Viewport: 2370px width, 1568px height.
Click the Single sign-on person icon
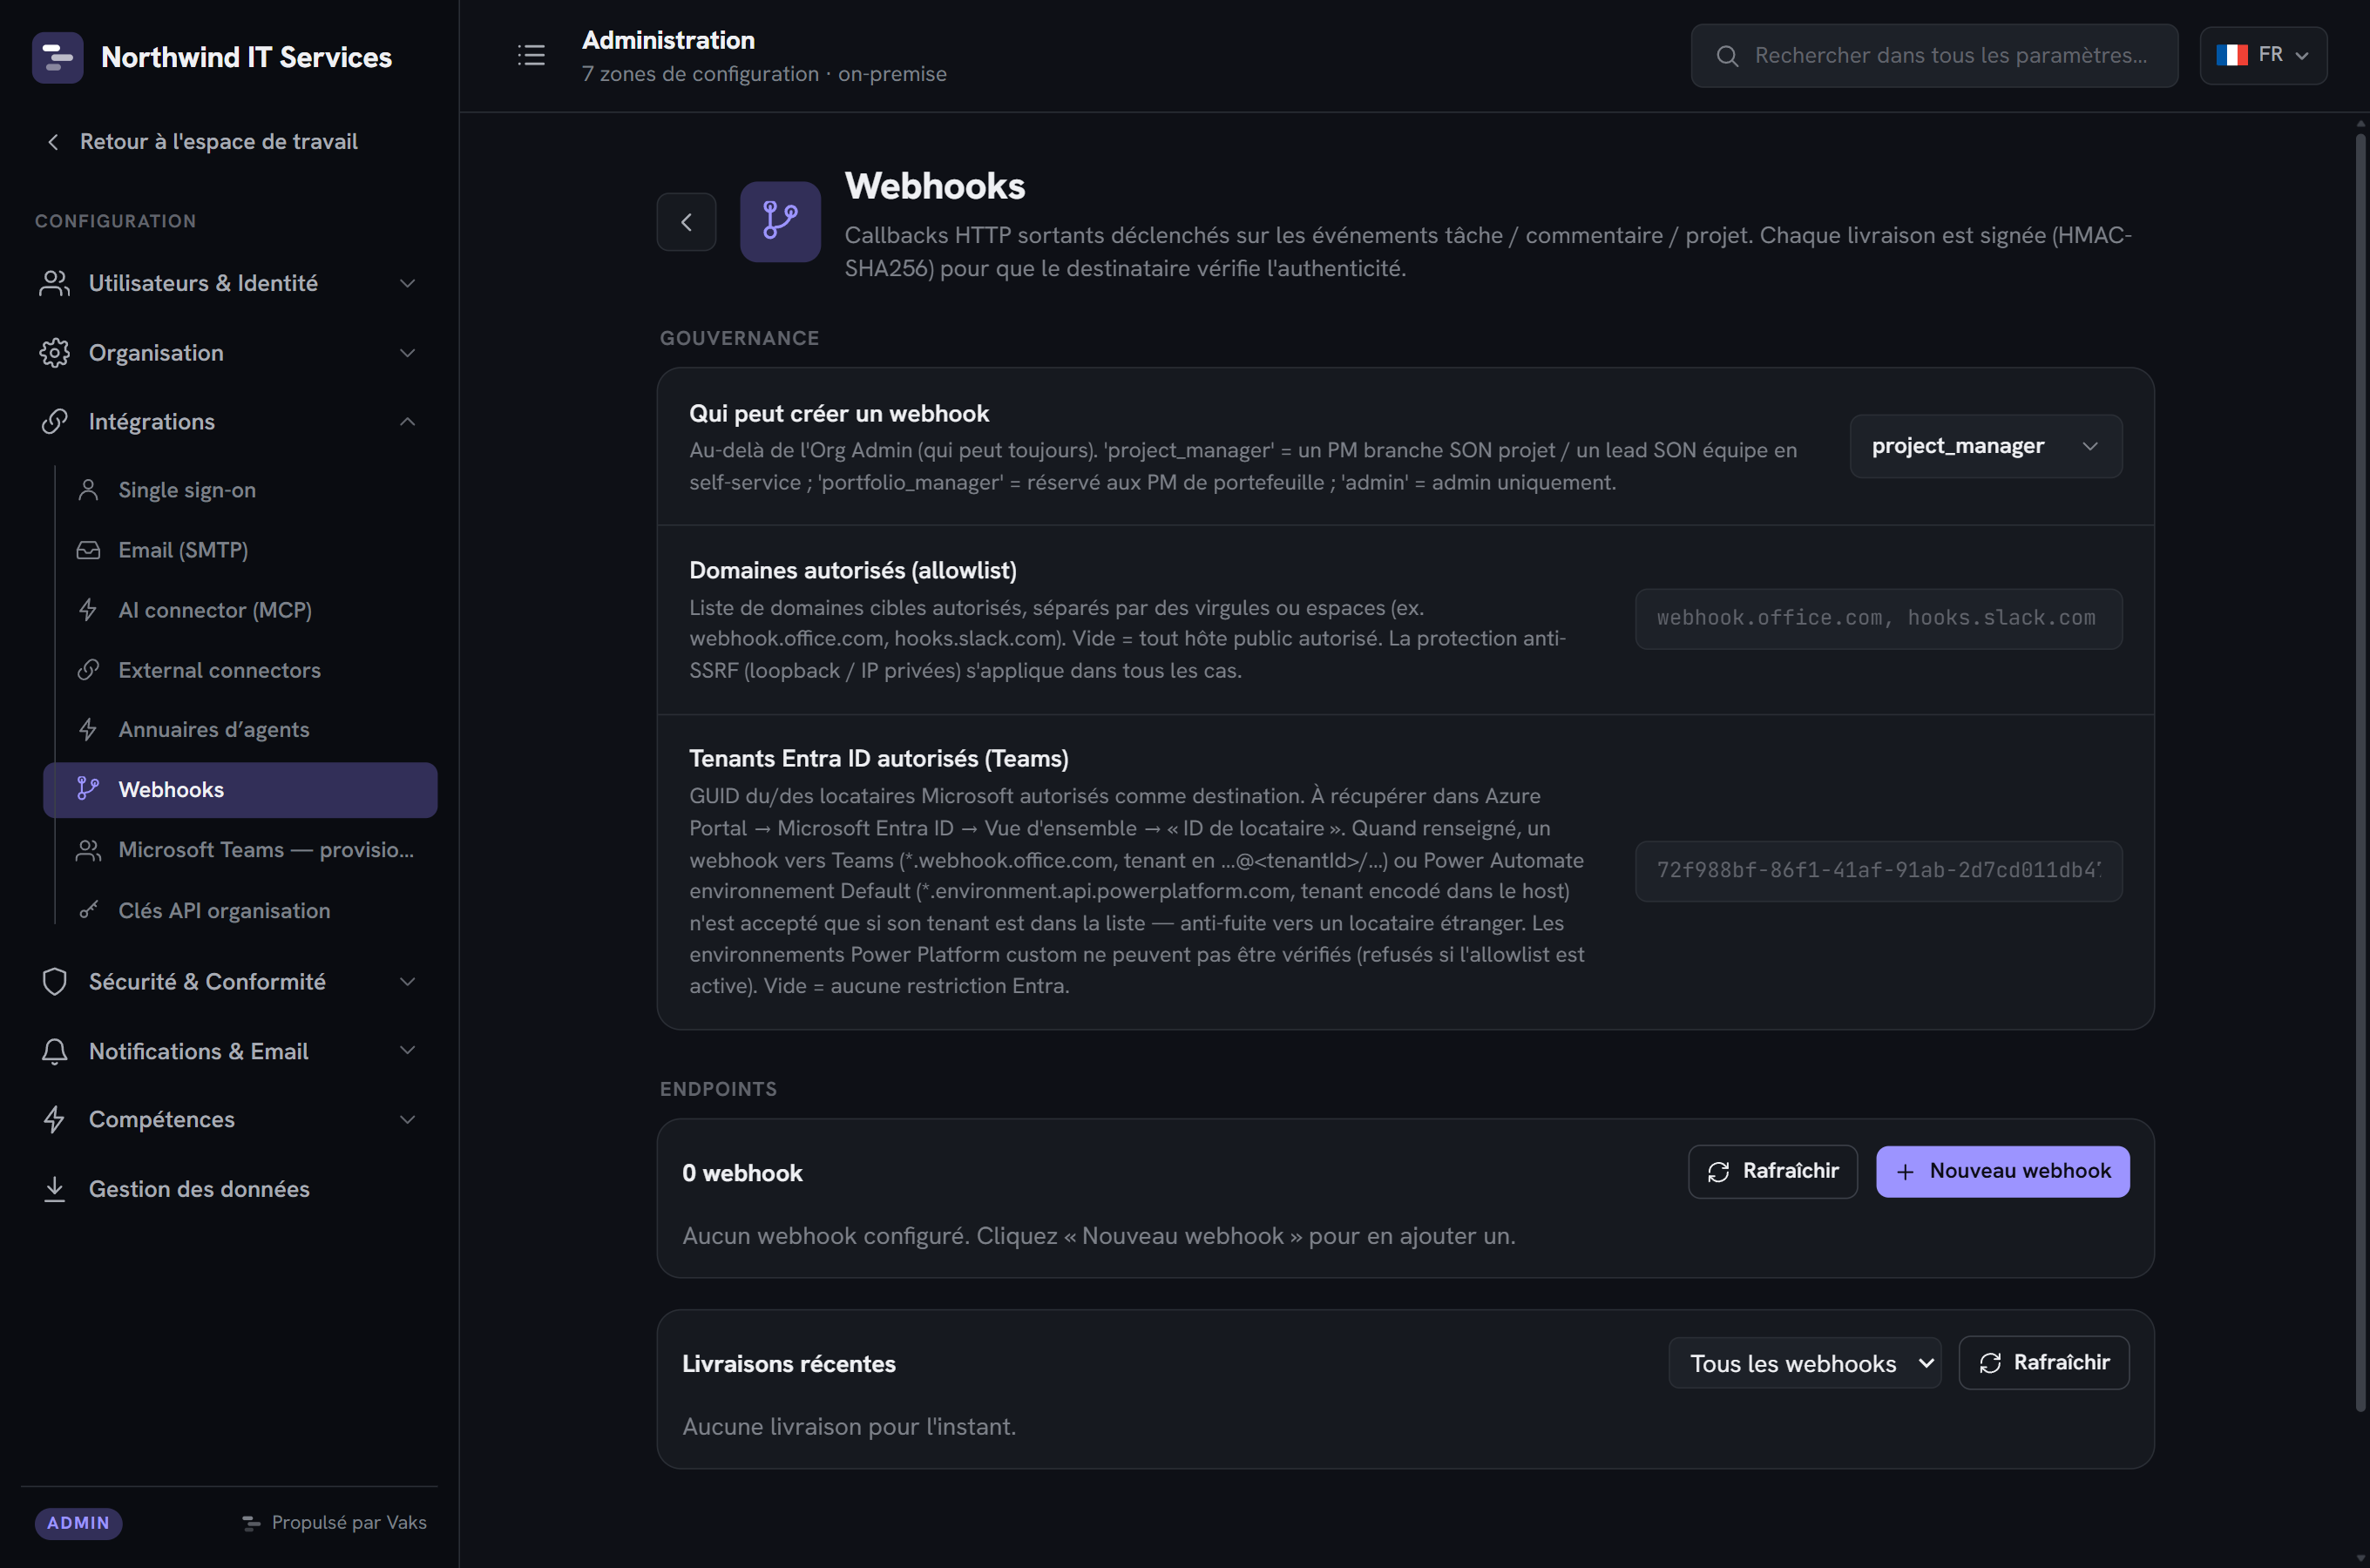[88, 490]
